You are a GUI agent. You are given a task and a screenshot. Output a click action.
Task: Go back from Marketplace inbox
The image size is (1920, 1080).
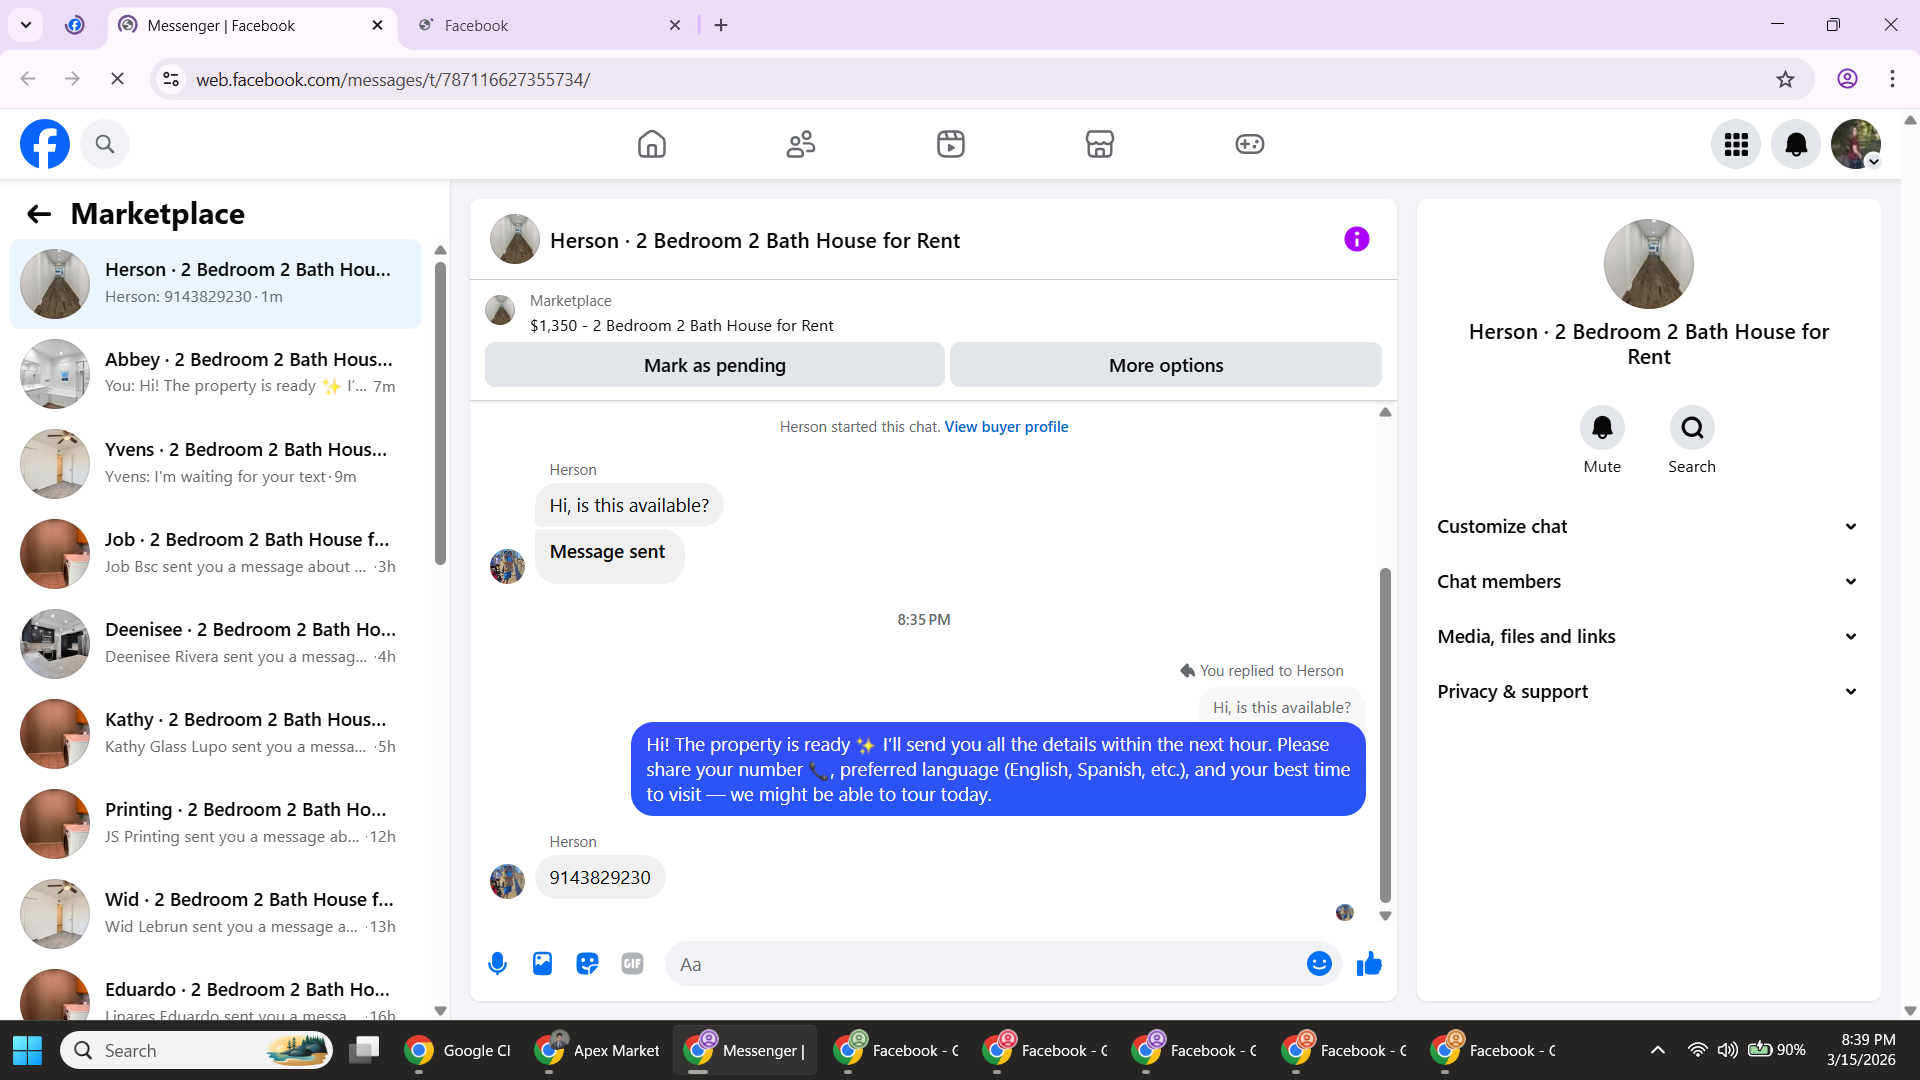pyautogui.click(x=39, y=214)
